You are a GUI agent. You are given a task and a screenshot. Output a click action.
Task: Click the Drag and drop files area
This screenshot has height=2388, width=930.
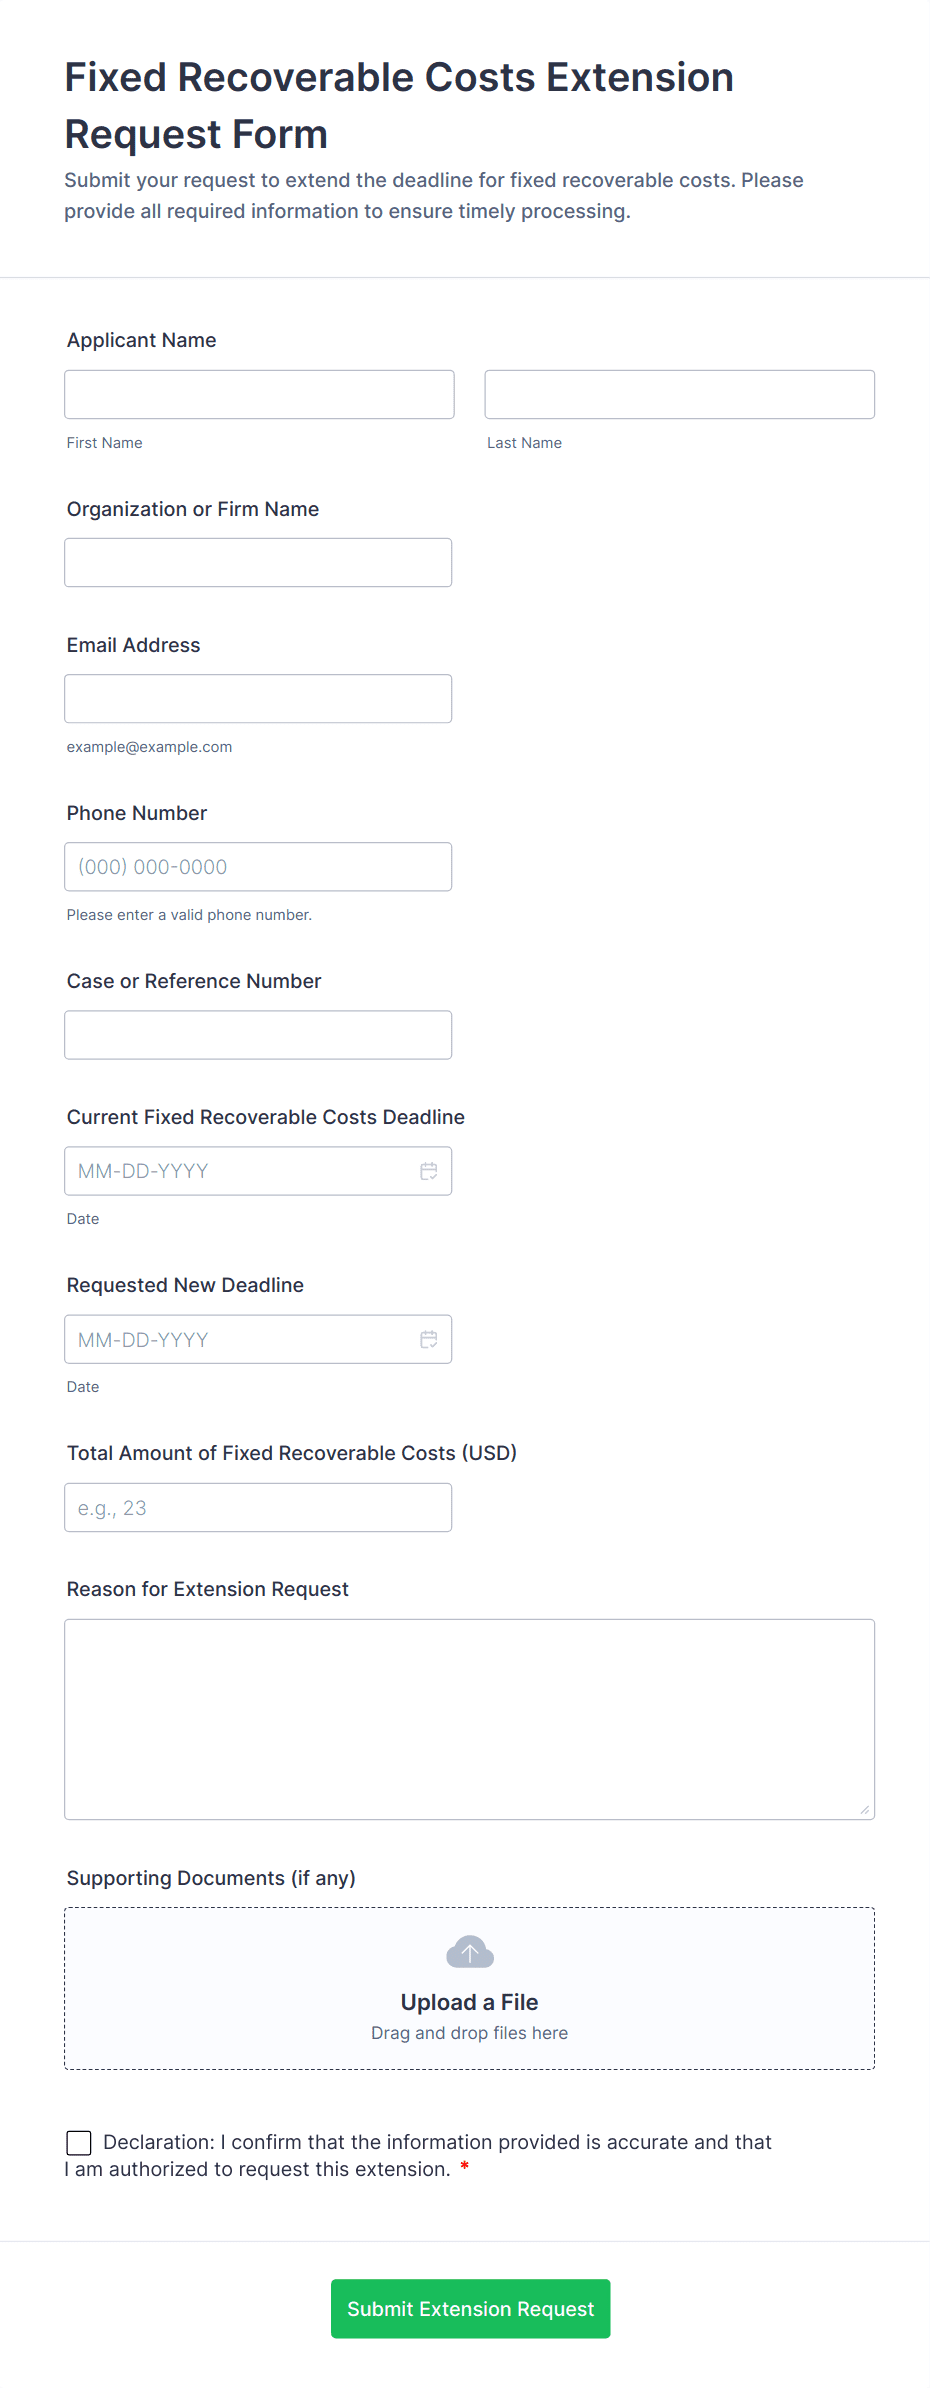click(469, 2033)
